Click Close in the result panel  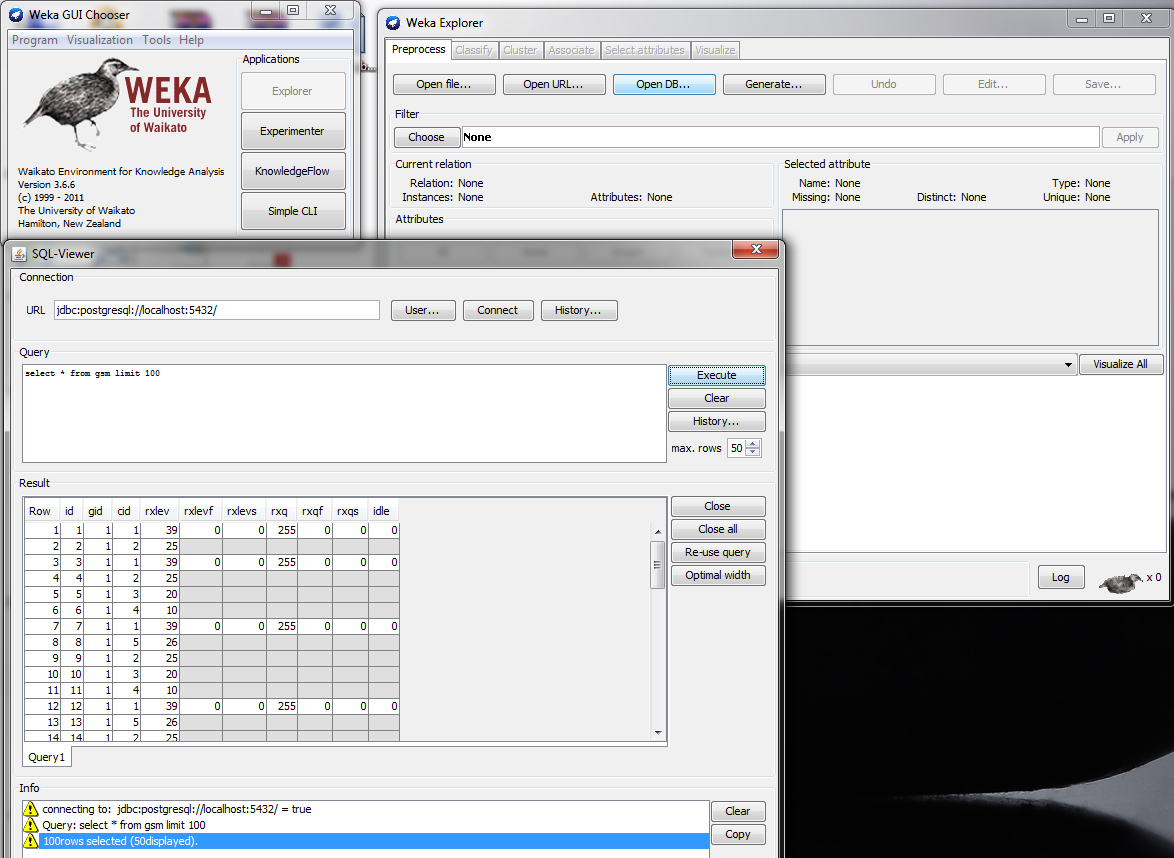(x=718, y=506)
